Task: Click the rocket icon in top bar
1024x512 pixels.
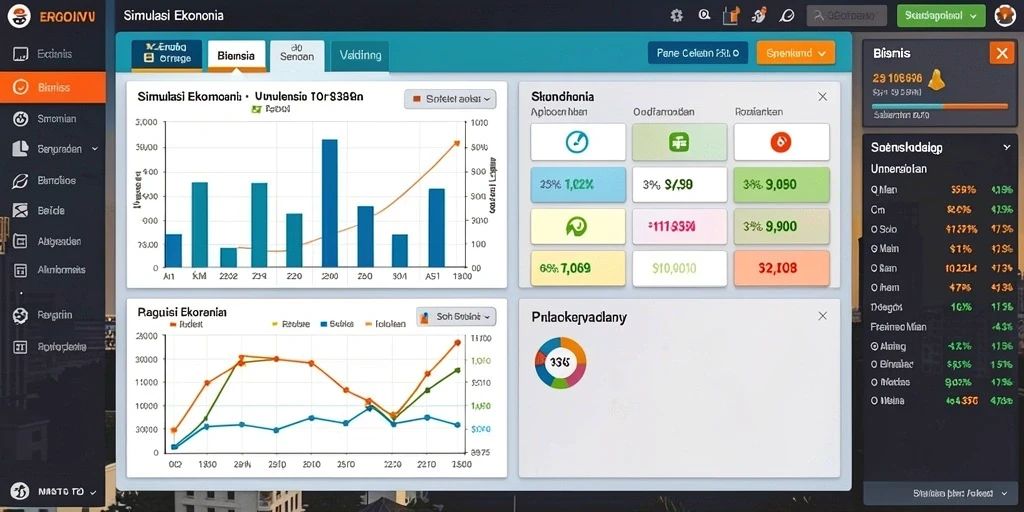Action: [759, 15]
